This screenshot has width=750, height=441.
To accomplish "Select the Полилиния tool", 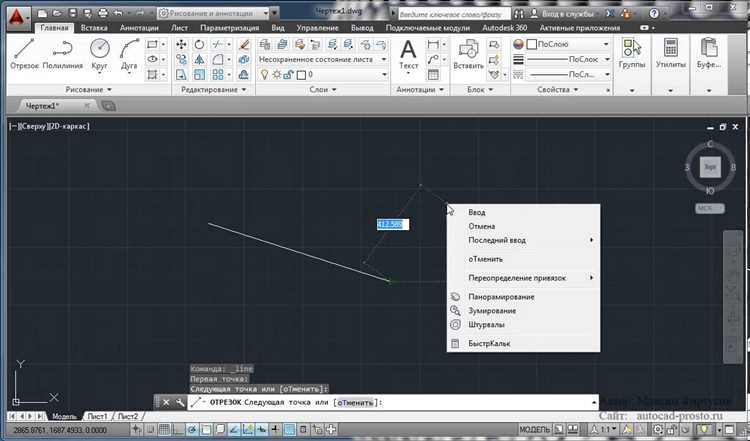I will 63,55.
